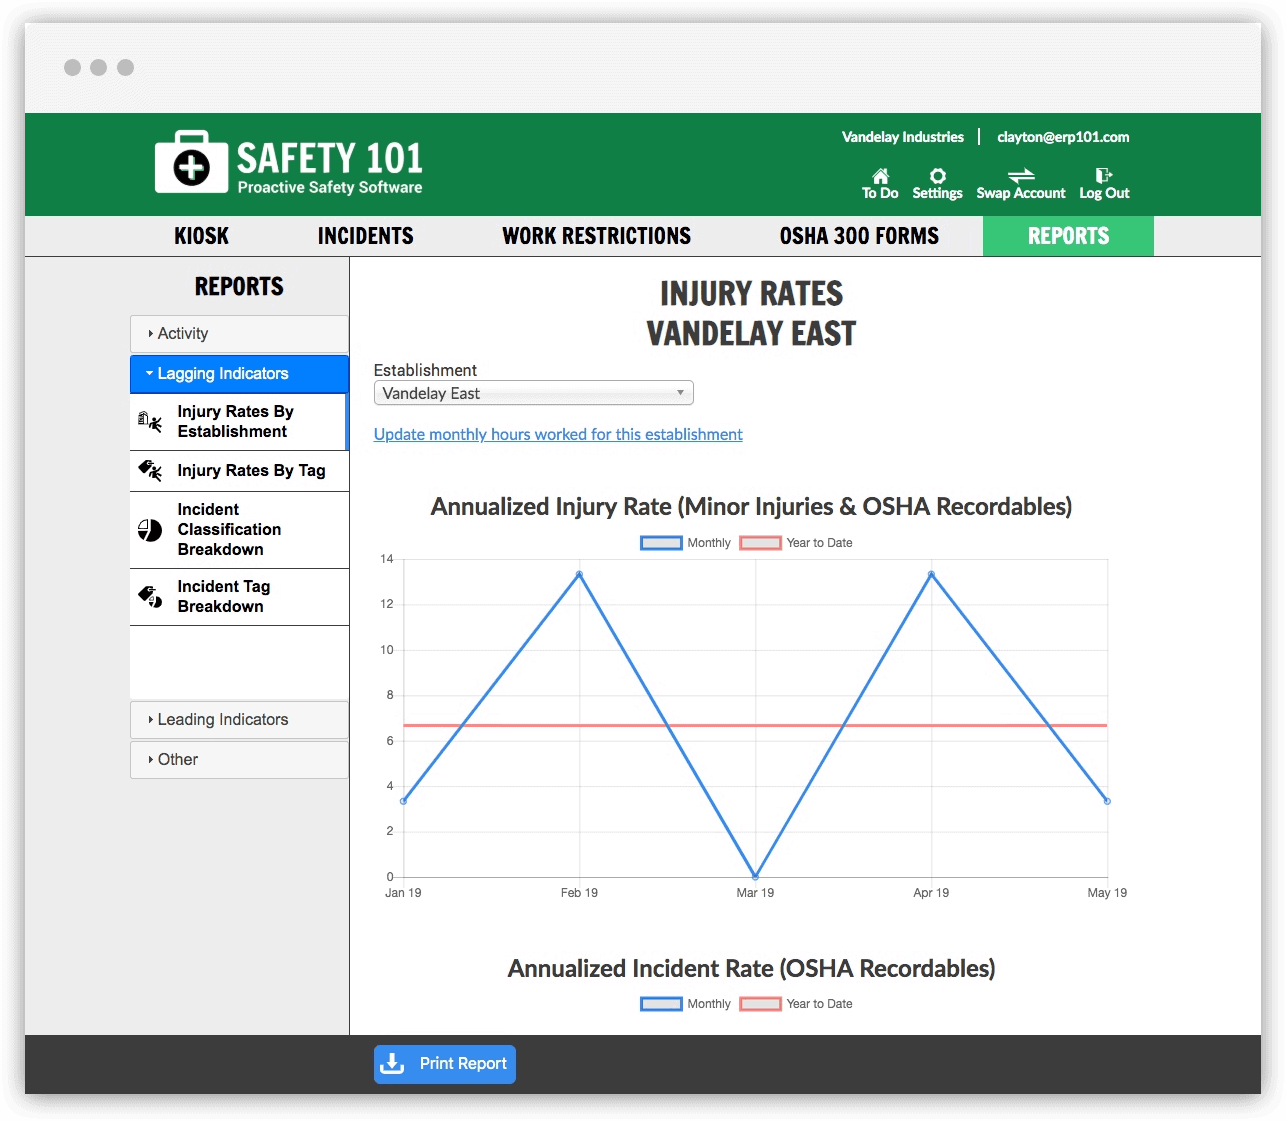
Task: Switch to the OSHA 300 Forms tab
Action: [x=859, y=236]
